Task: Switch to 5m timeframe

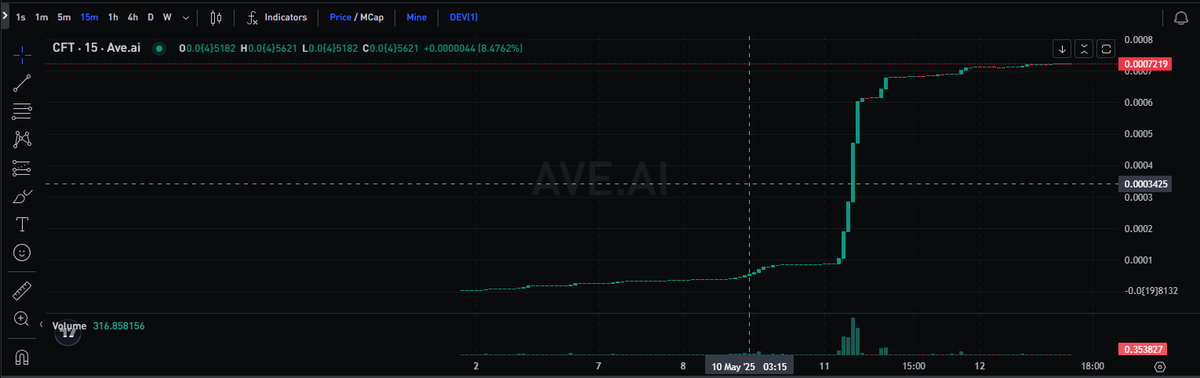Action: tap(64, 18)
